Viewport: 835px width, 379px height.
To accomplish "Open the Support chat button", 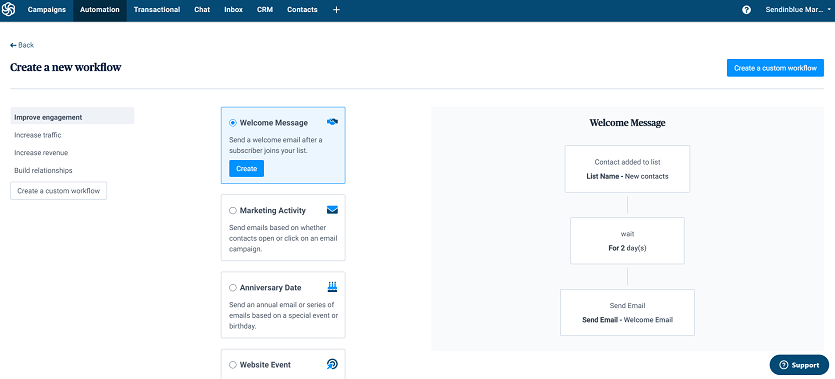I will click(799, 365).
